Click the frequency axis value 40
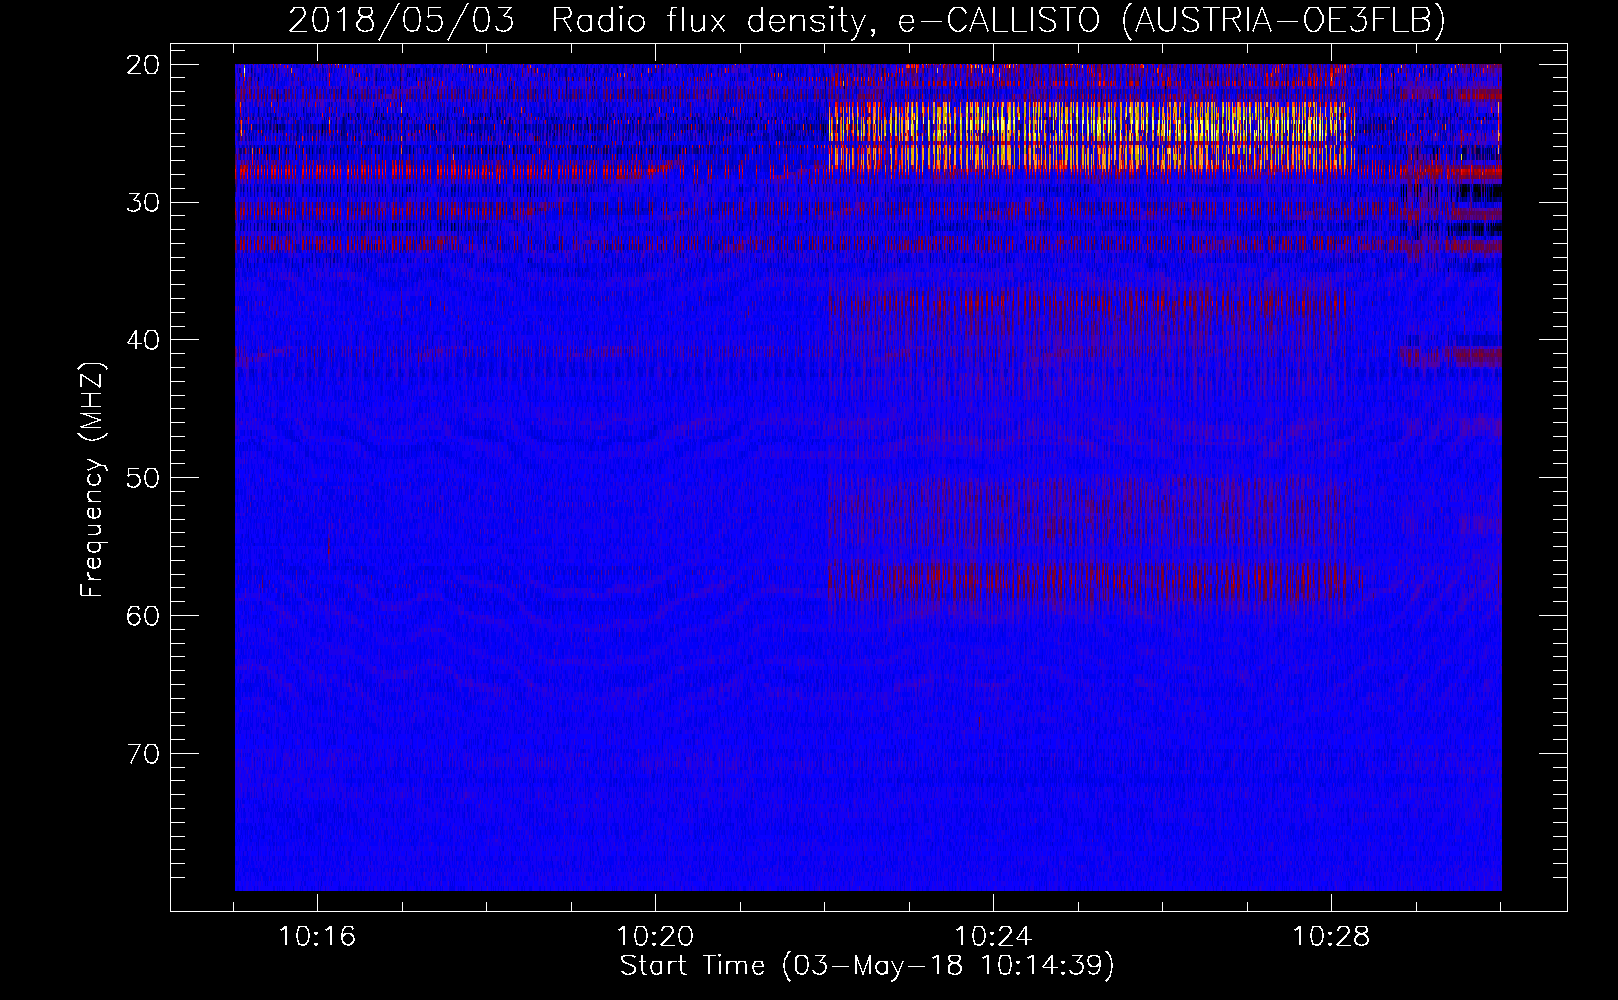Image resolution: width=1618 pixels, height=1000 pixels. pos(143,340)
